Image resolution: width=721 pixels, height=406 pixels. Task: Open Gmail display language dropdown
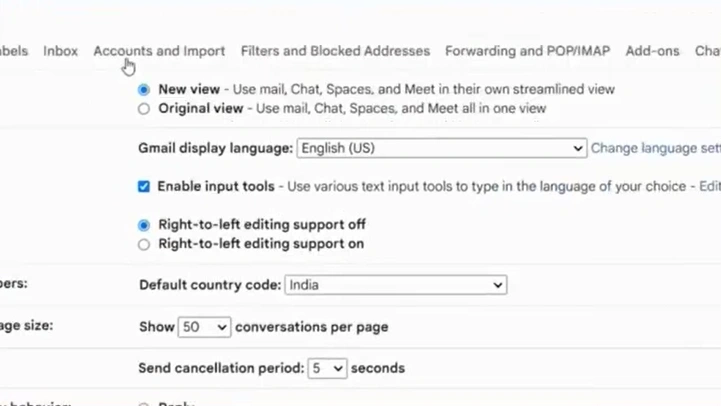click(x=442, y=148)
